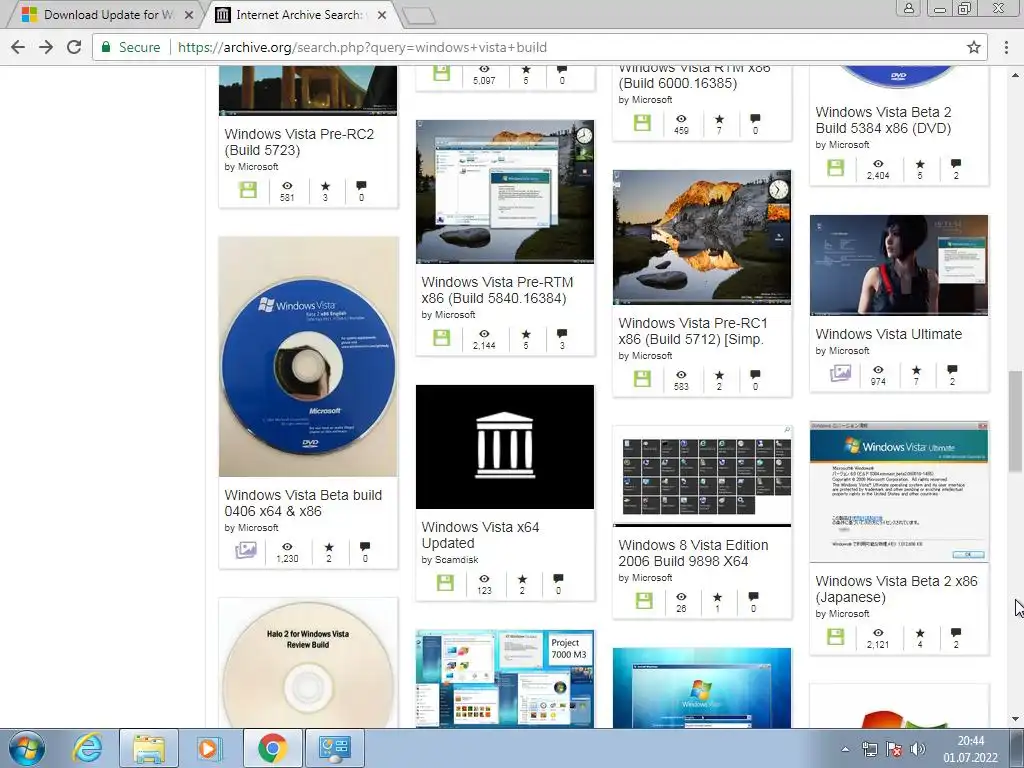Screen dimensions: 1024x768
Task: Open Windows Vista Beta build 0406 x64 & x86
Action: tap(303, 503)
